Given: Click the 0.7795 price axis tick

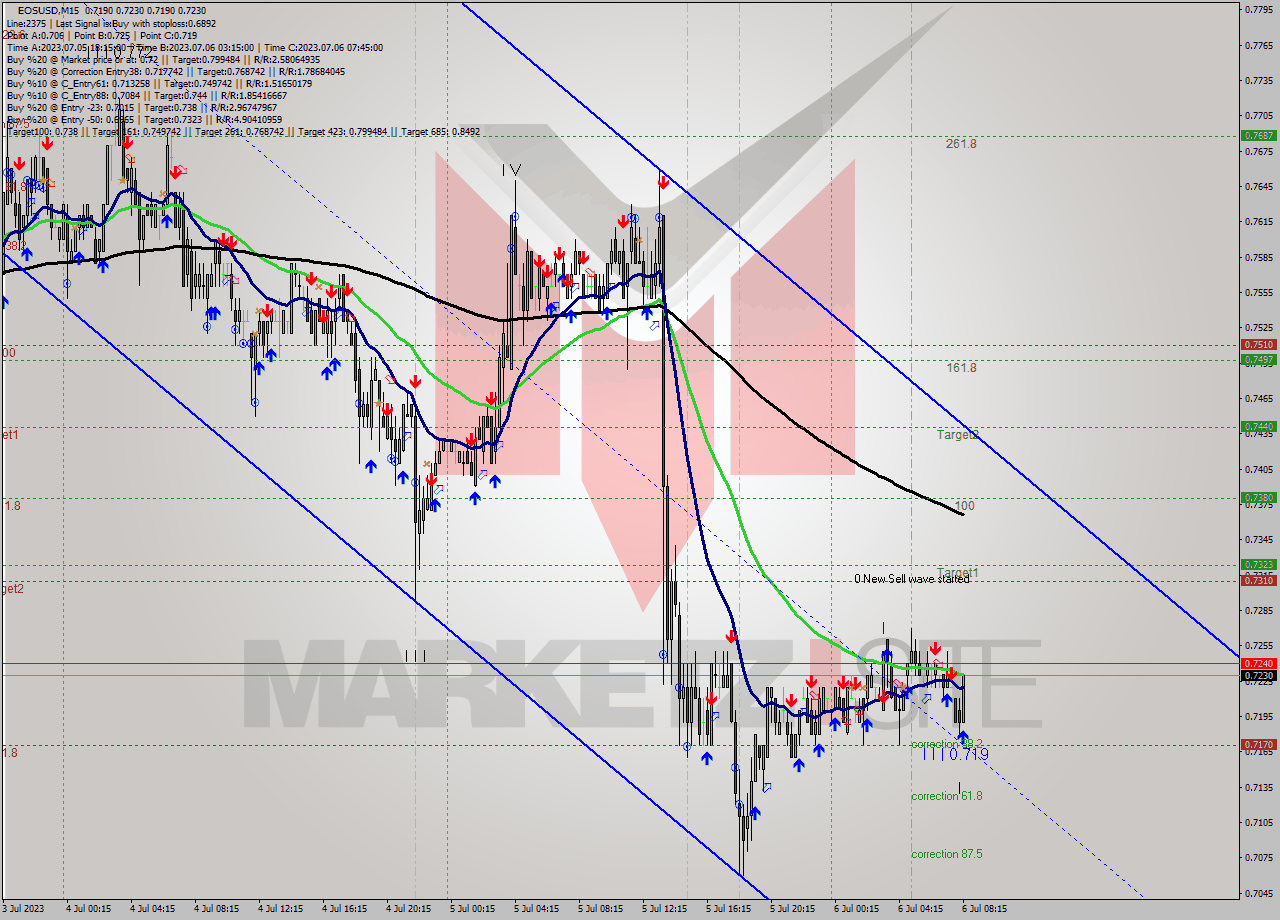Looking at the screenshot, I should point(1257,10).
